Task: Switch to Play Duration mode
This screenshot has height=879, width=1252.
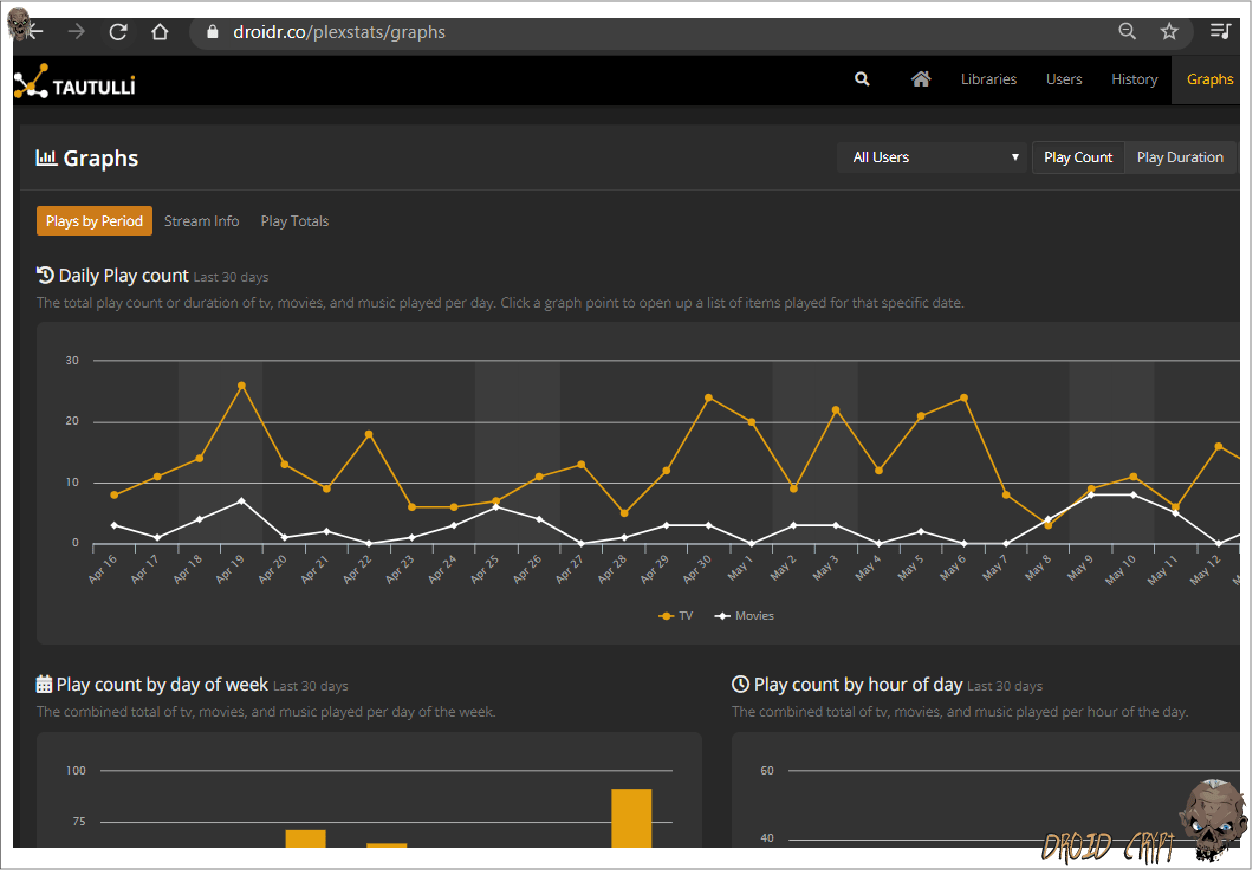Action: (1180, 157)
